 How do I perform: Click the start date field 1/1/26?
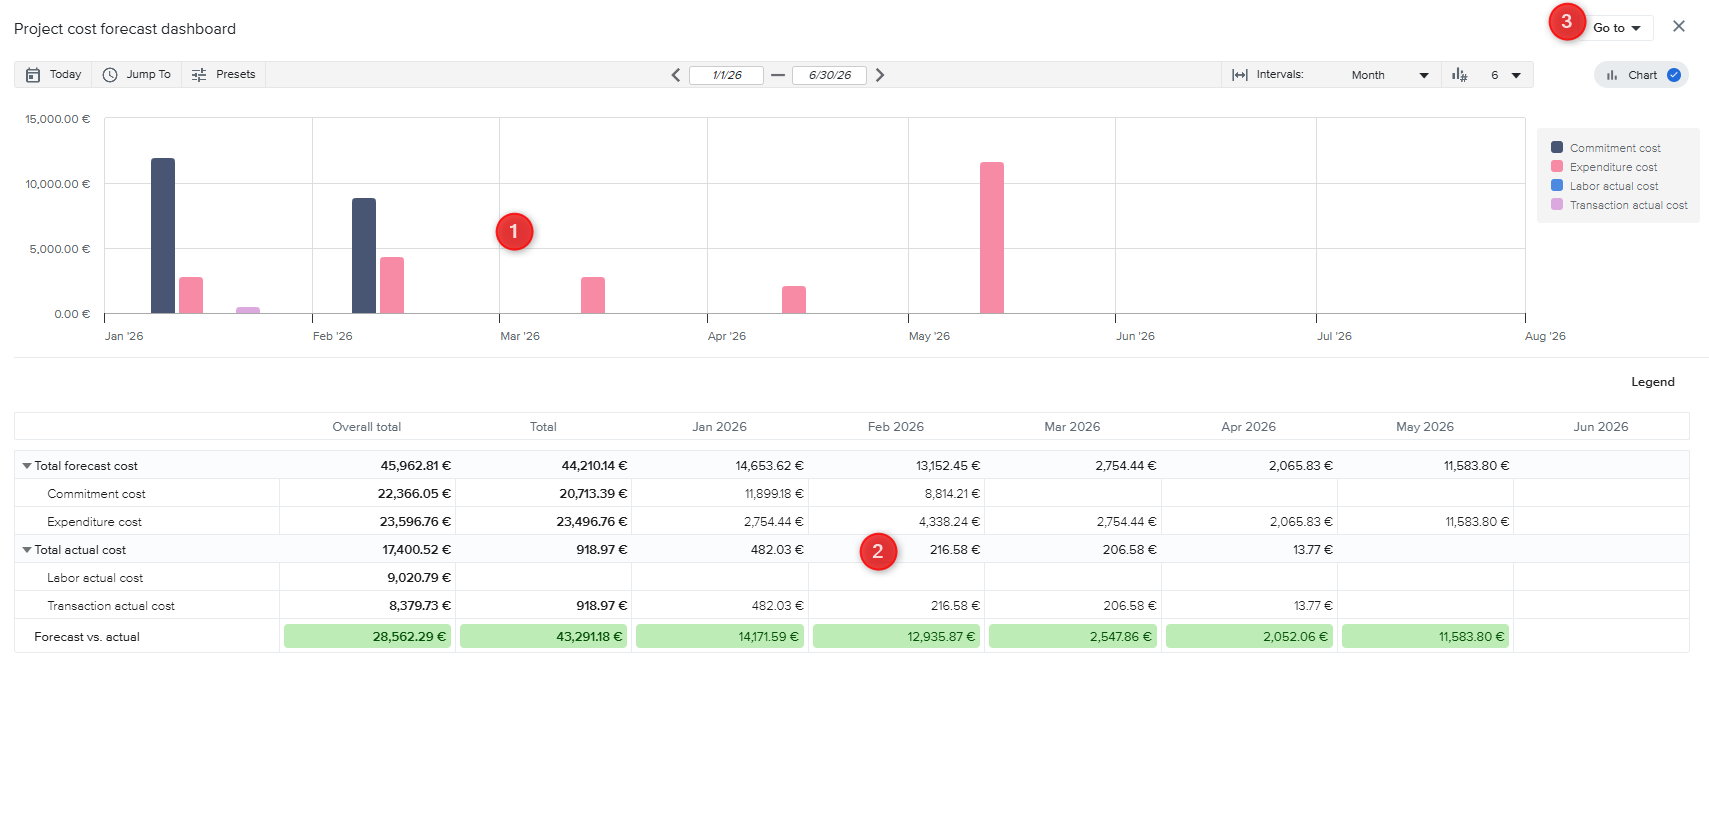tap(726, 75)
